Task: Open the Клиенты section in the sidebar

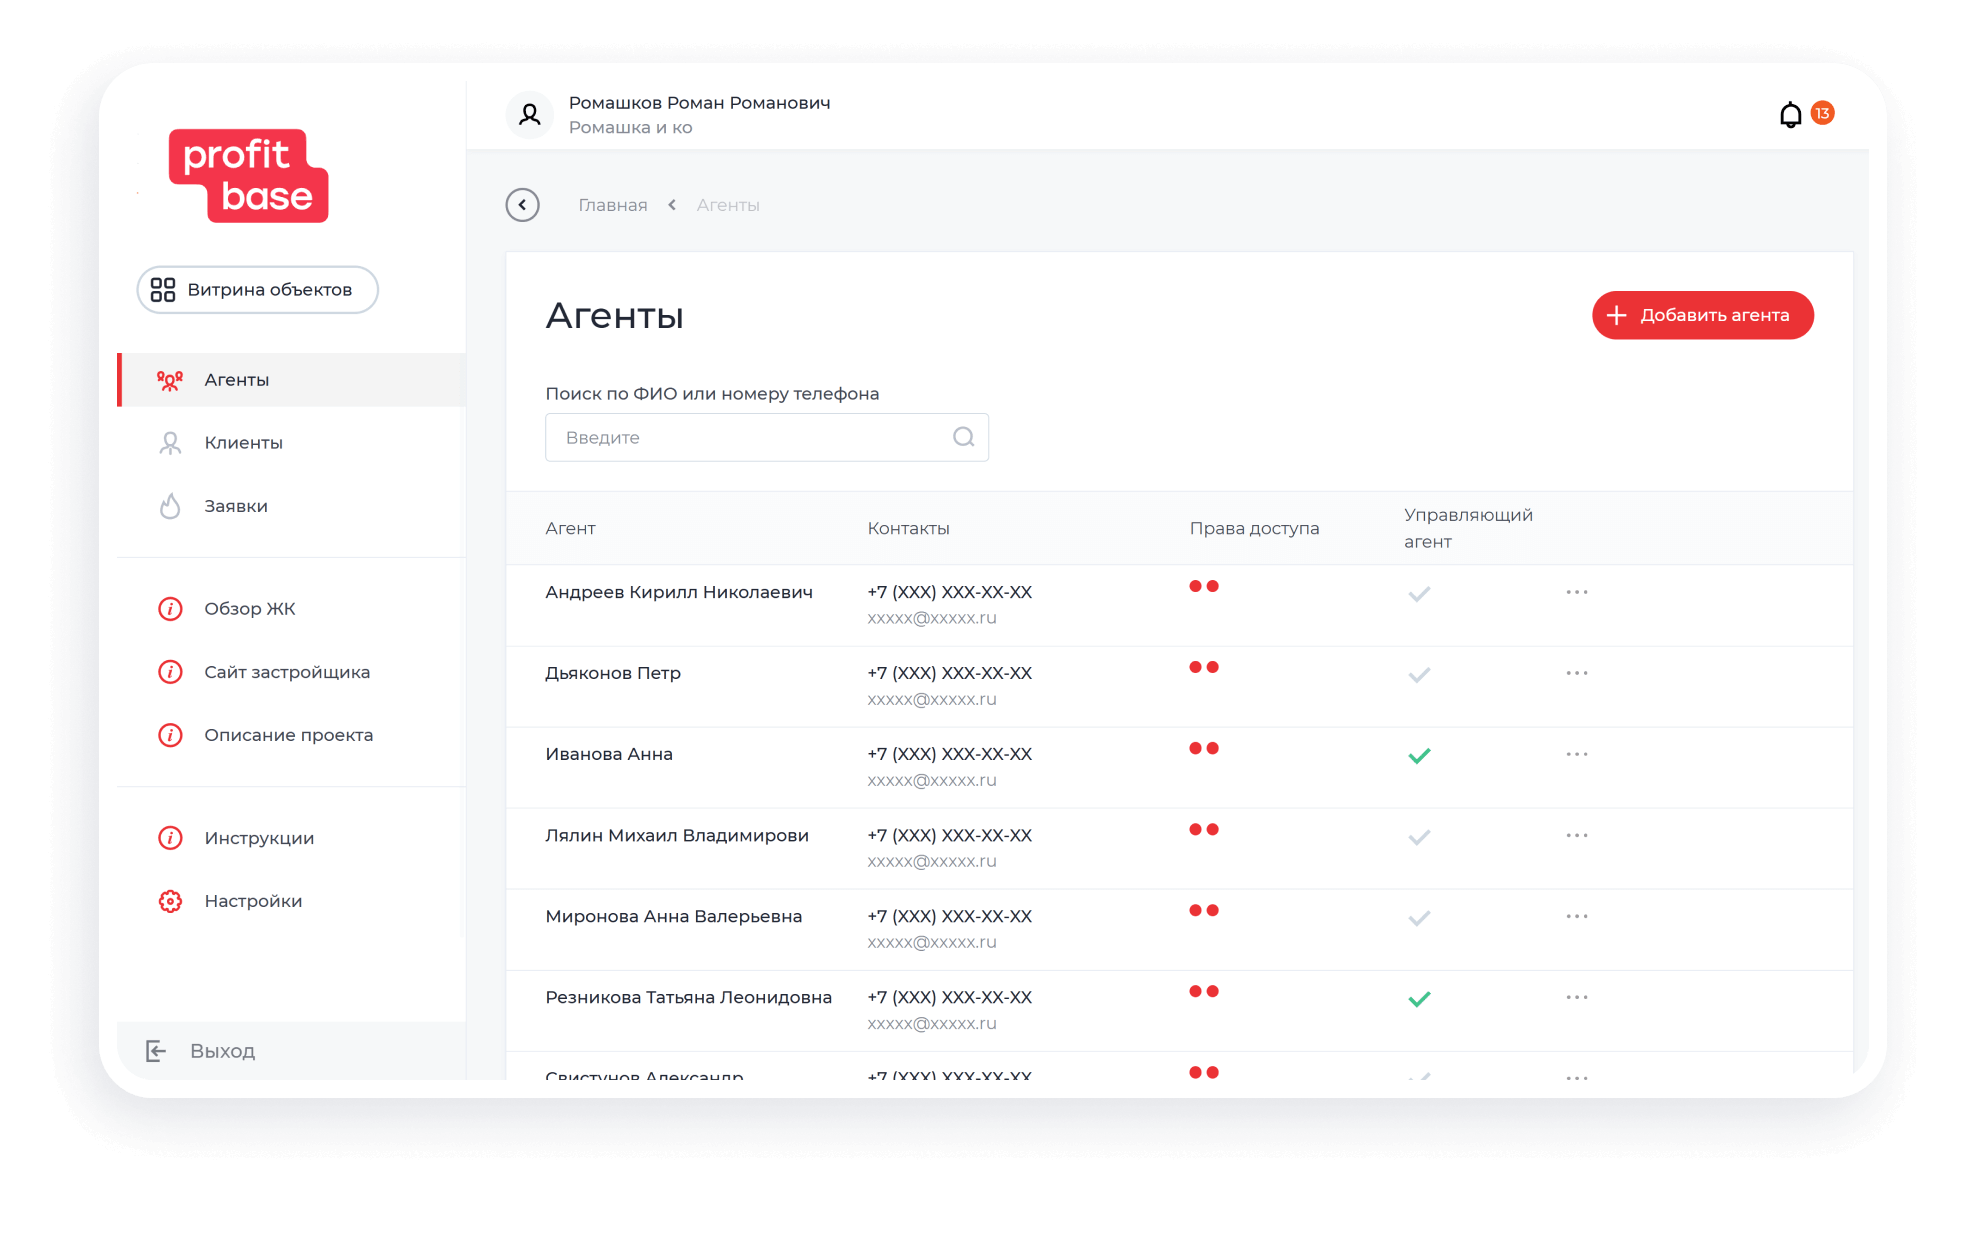Action: point(243,443)
